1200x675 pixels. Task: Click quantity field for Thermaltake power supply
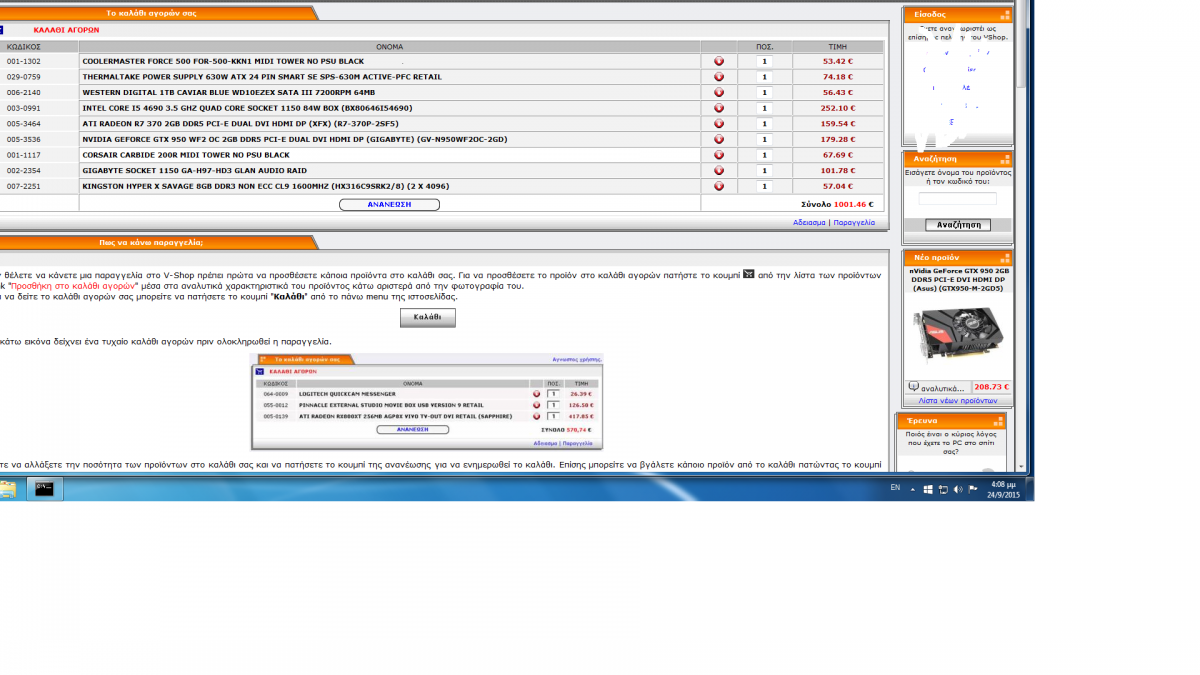765,77
